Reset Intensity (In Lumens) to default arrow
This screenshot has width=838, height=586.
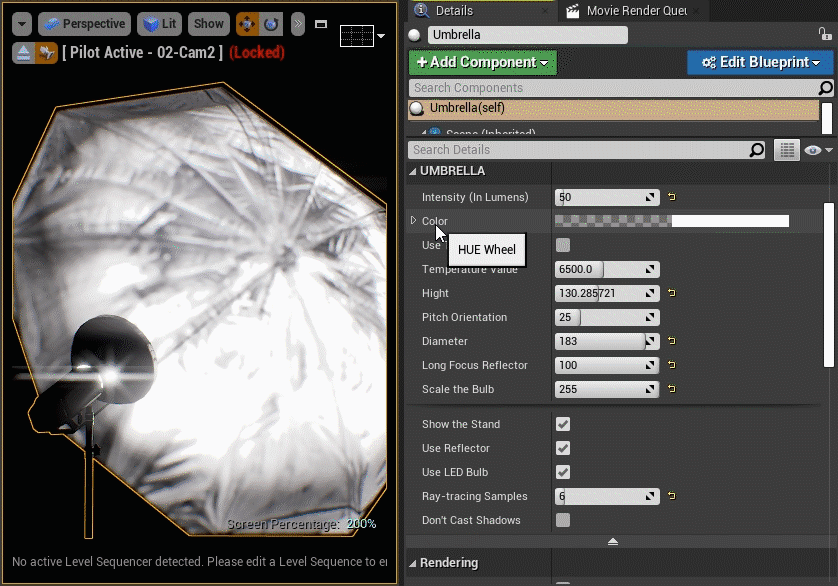pos(672,197)
